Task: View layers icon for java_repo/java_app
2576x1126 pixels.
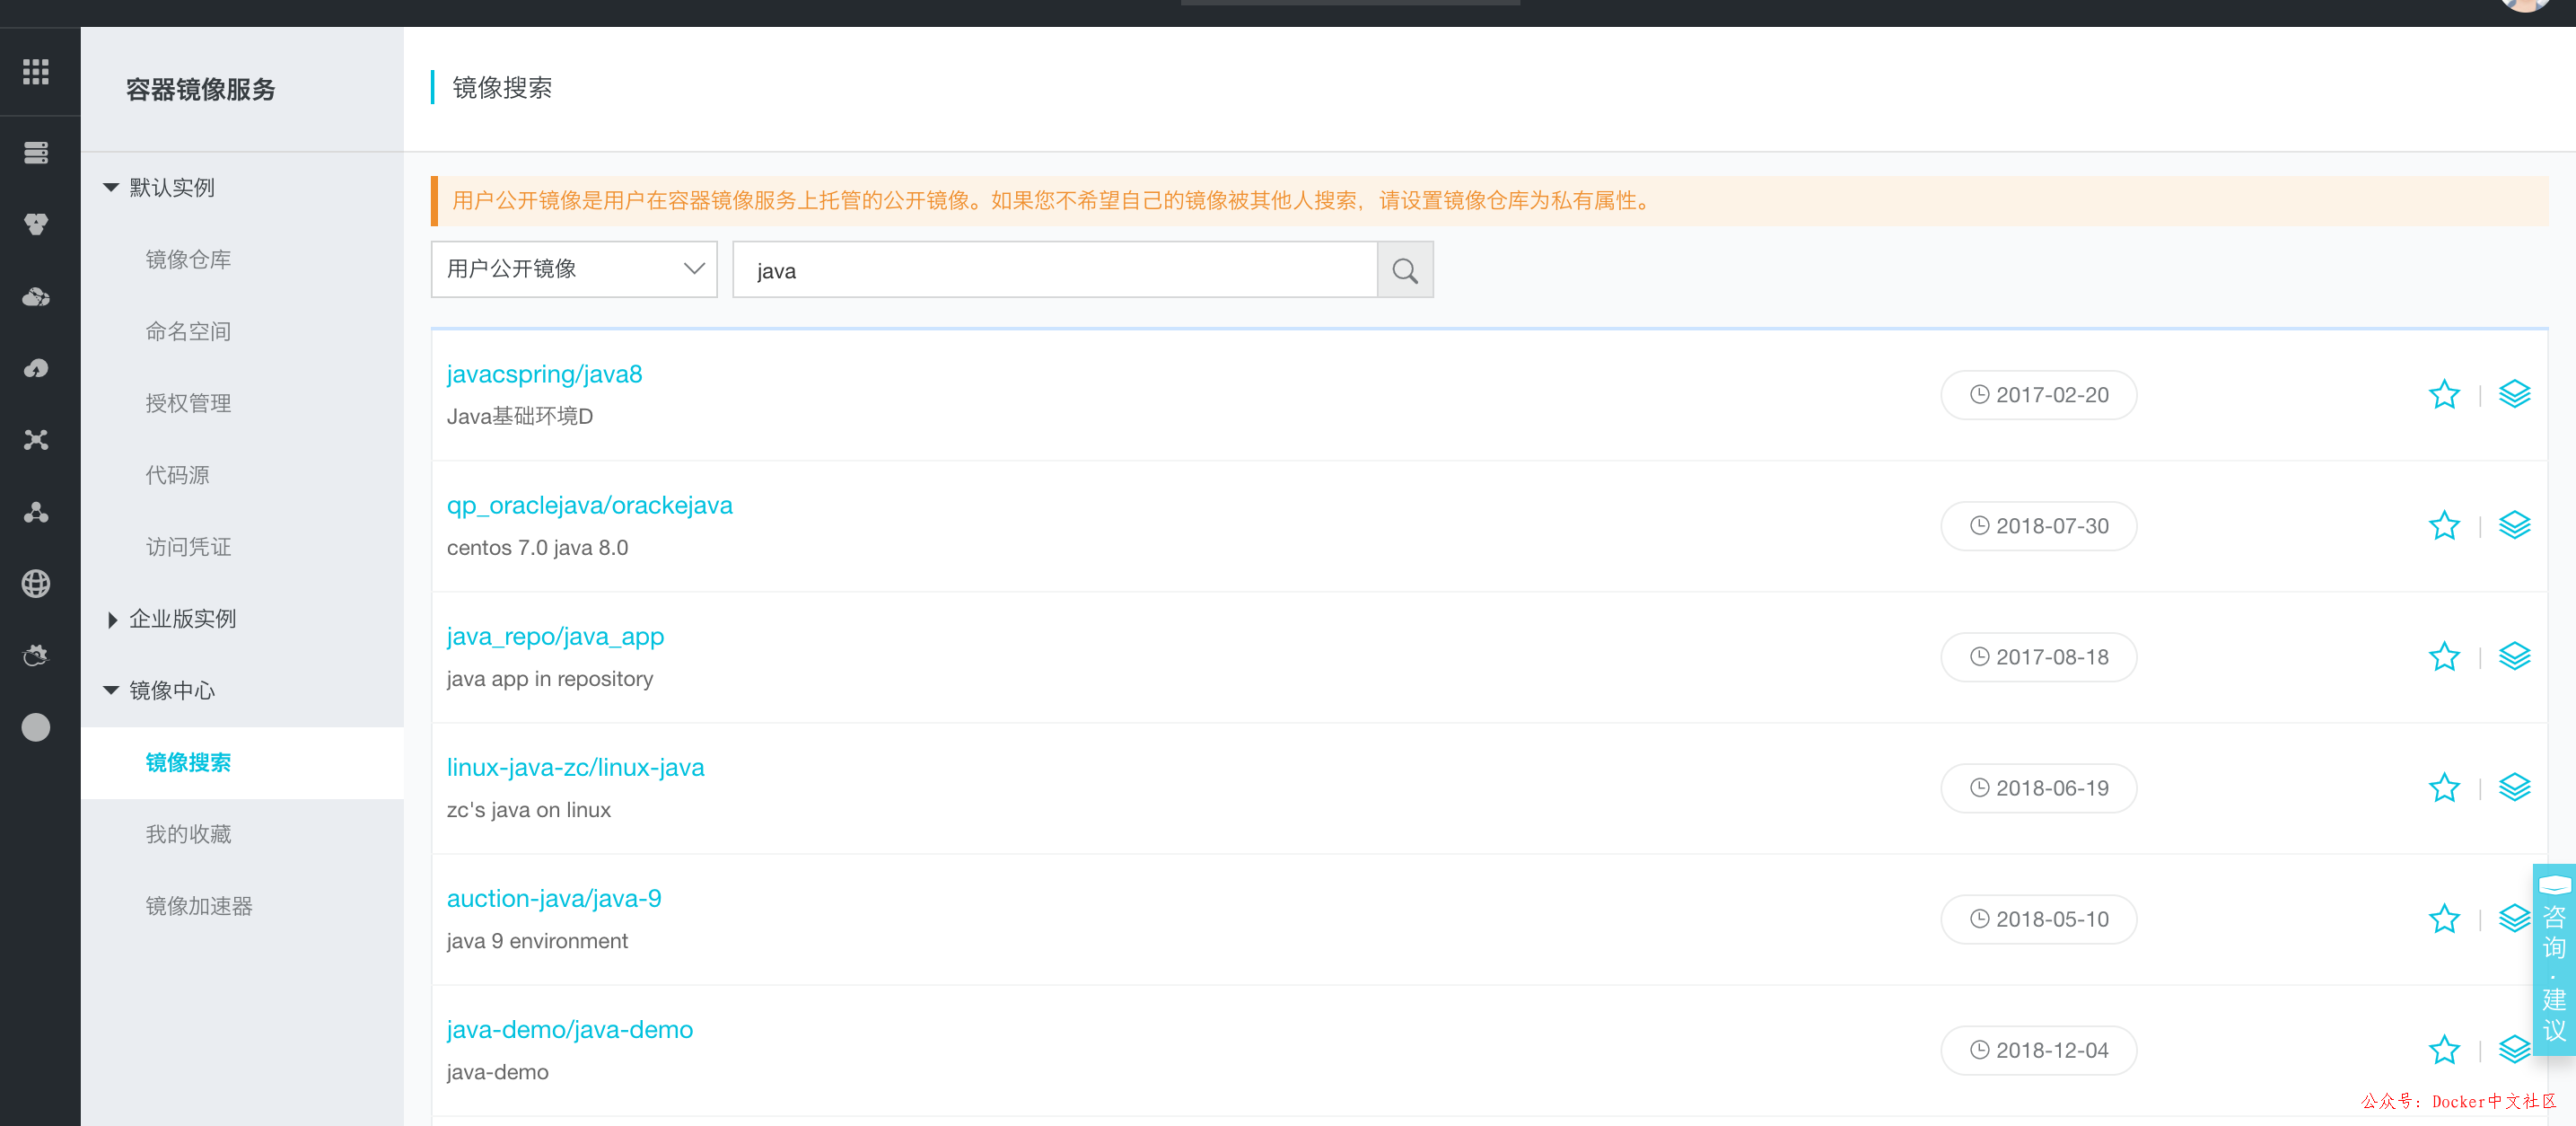Action: [2514, 656]
